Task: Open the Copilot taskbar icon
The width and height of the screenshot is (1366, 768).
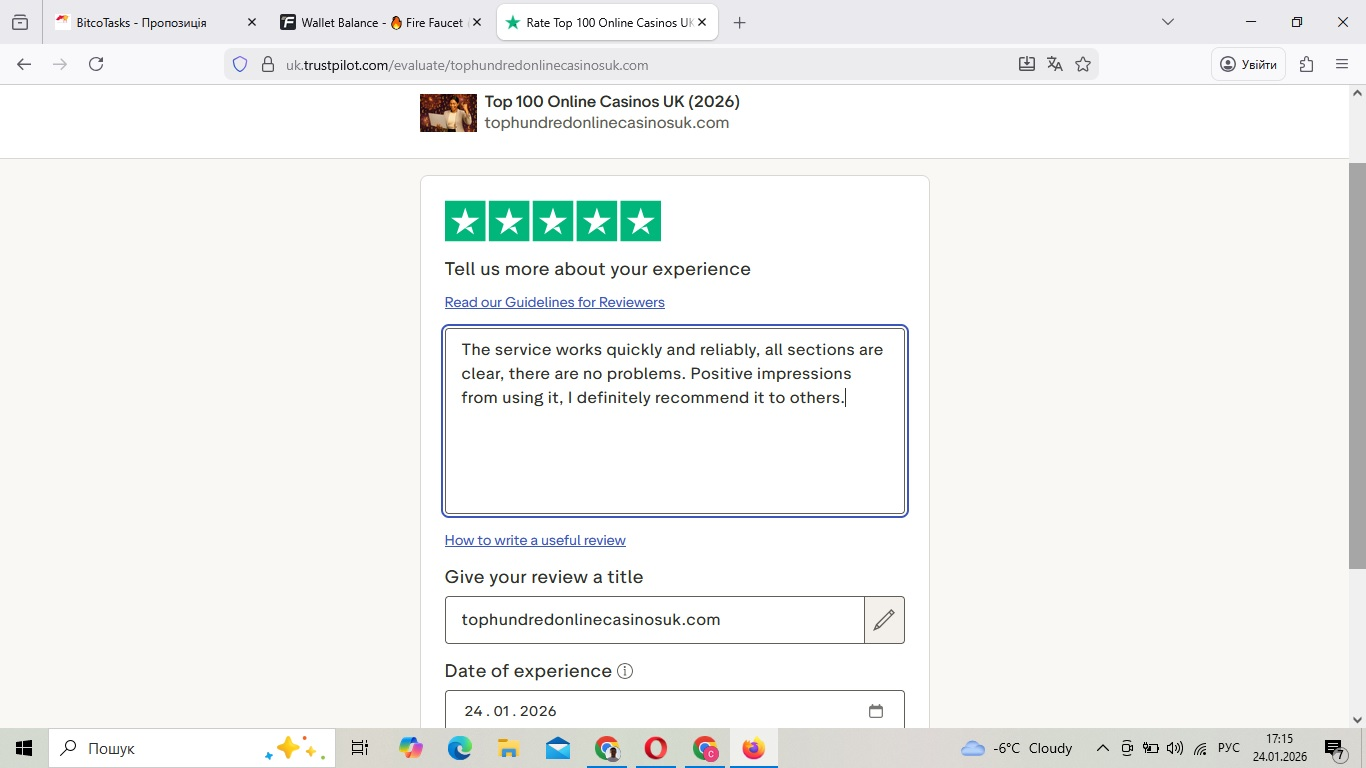Action: 410,748
